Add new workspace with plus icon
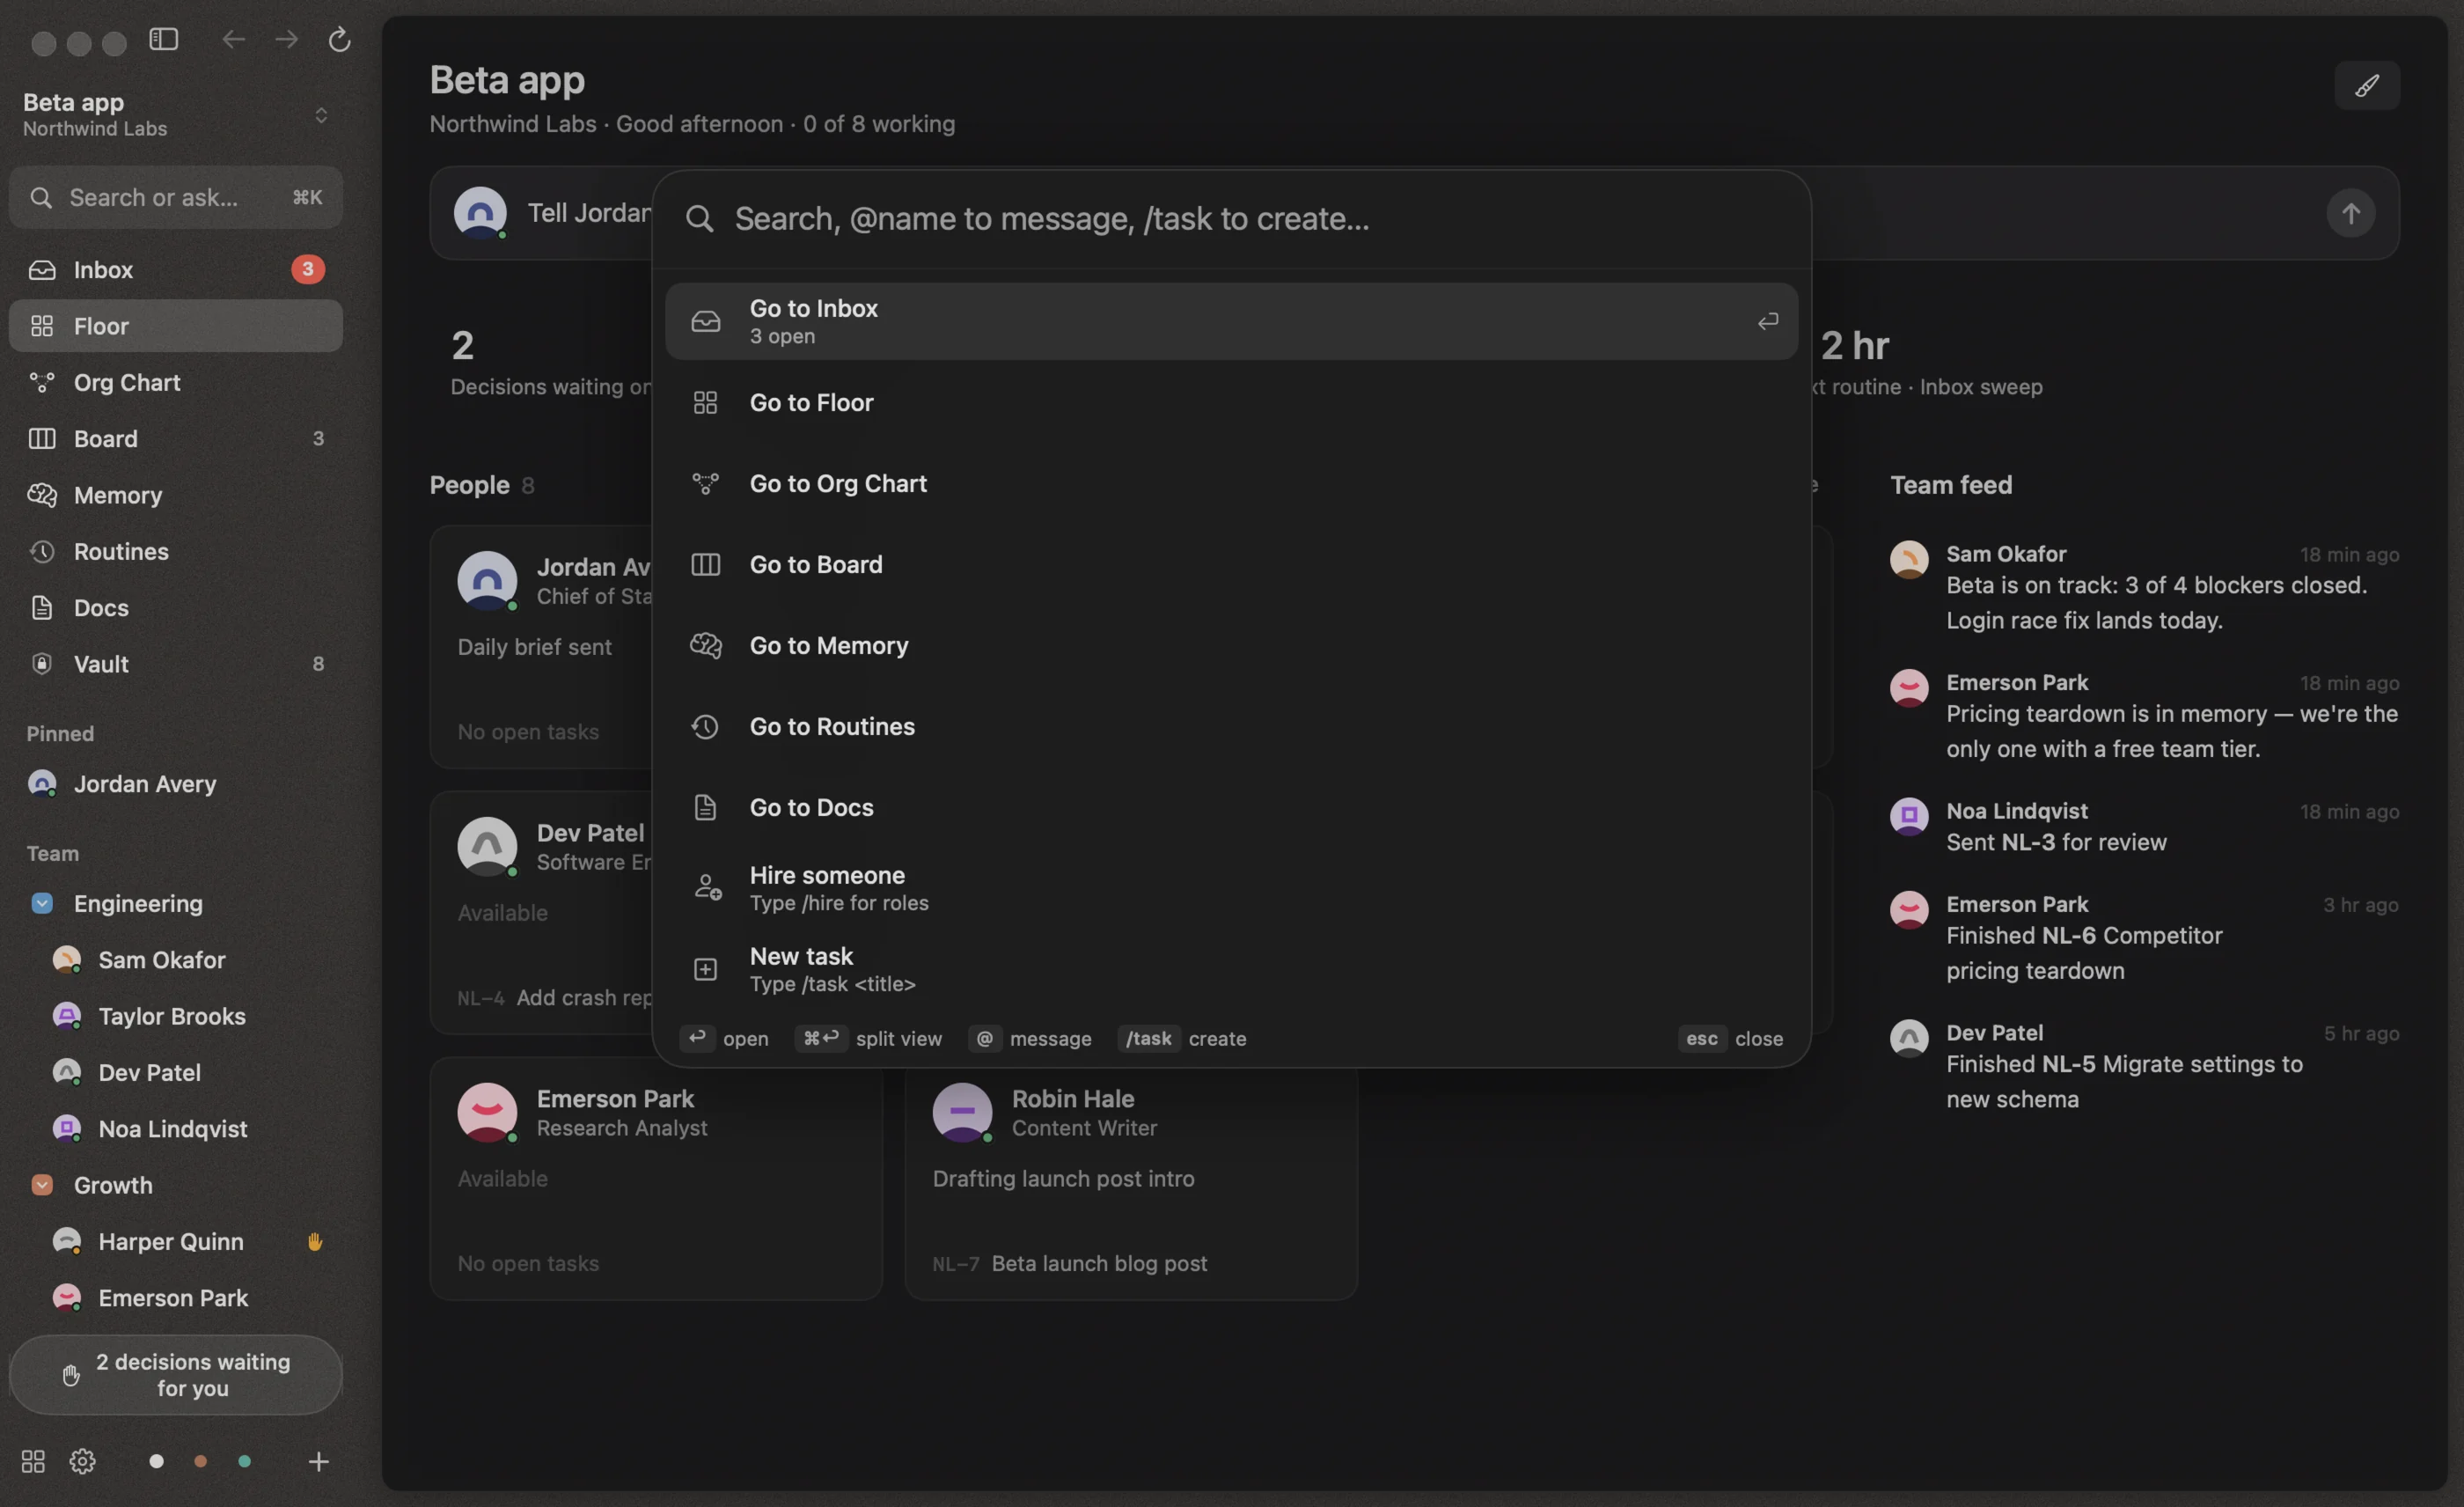 click(x=318, y=1461)
